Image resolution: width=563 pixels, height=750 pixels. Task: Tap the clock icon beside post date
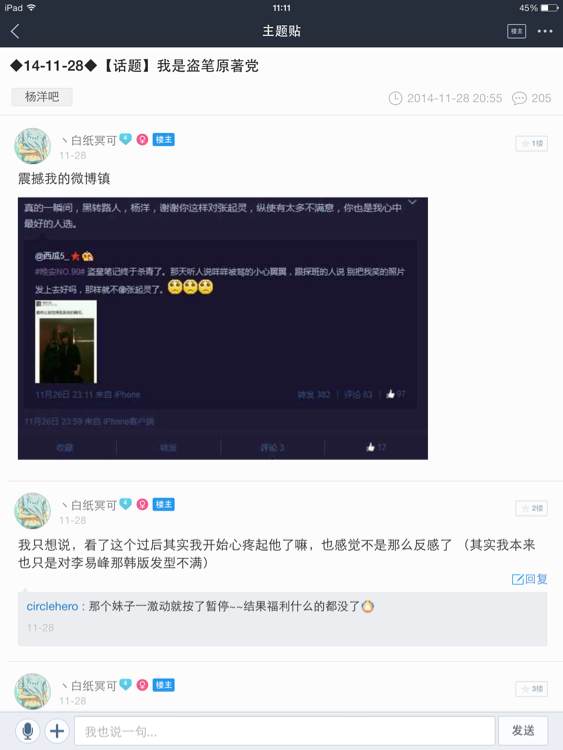395,98
